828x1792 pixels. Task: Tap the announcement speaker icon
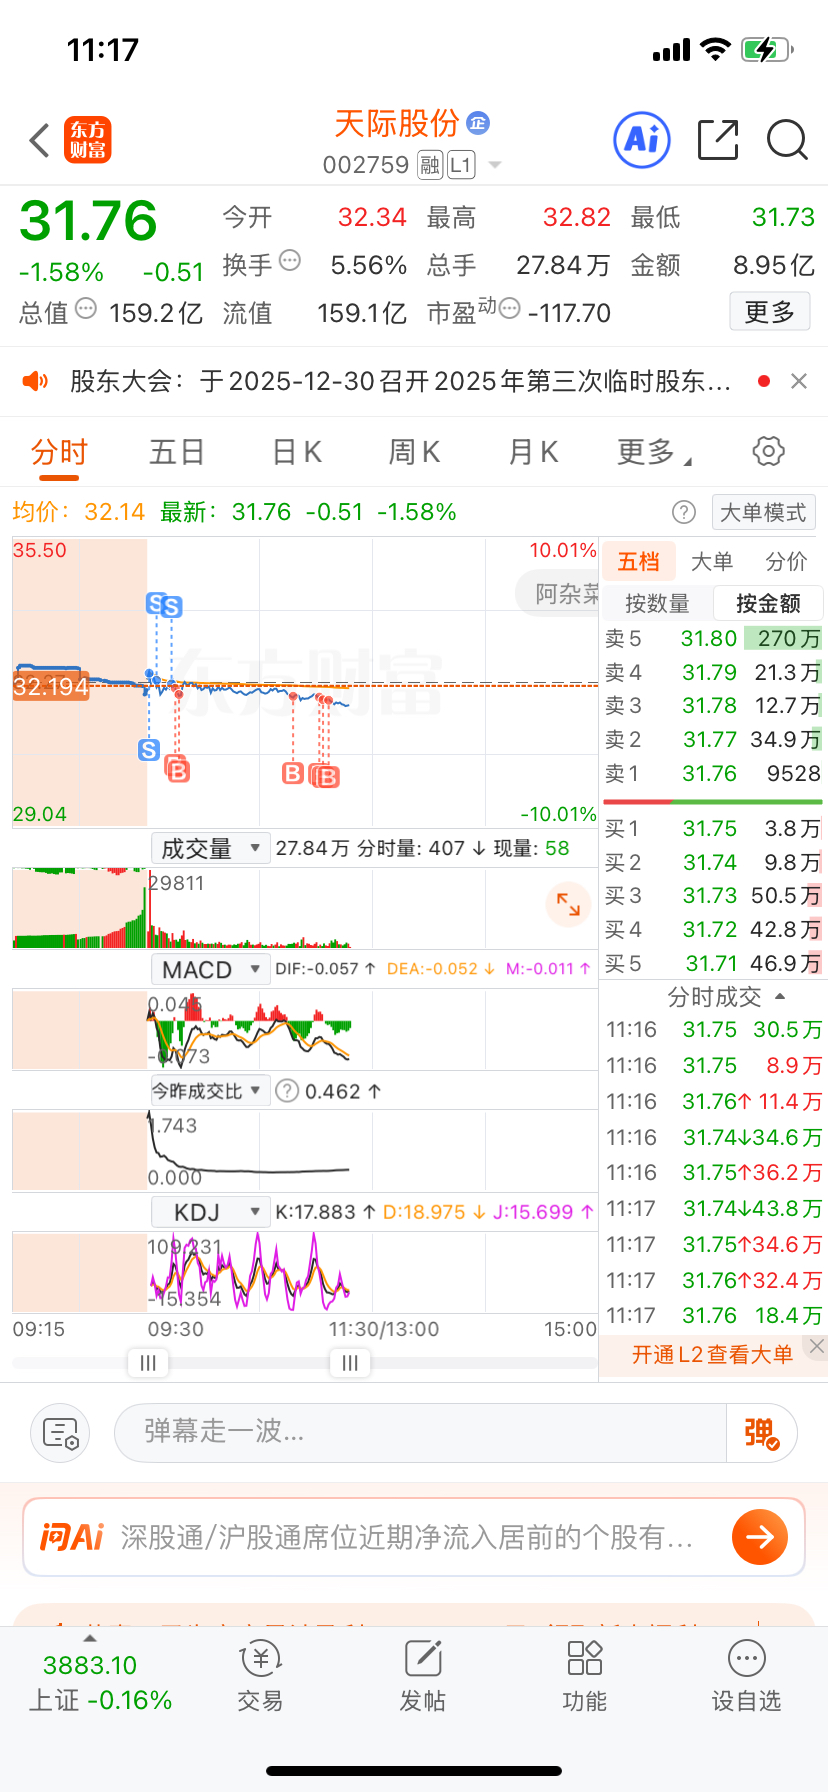click(x=35, y=381)
